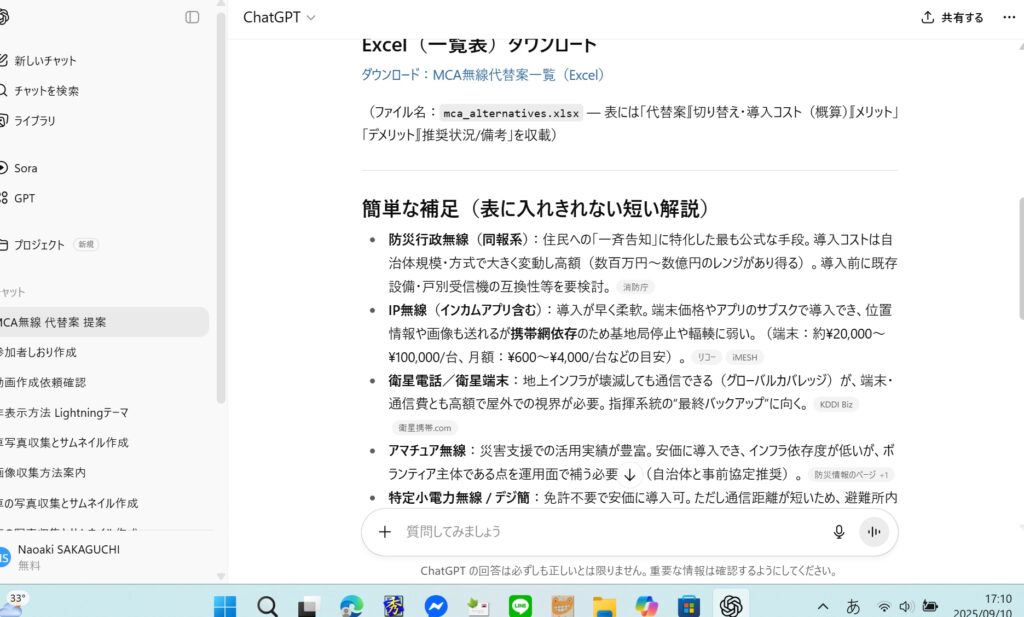Open the volume speaker tray icon
The width and height of the screenshot is (1024, 617).
(x=906, y=607)
